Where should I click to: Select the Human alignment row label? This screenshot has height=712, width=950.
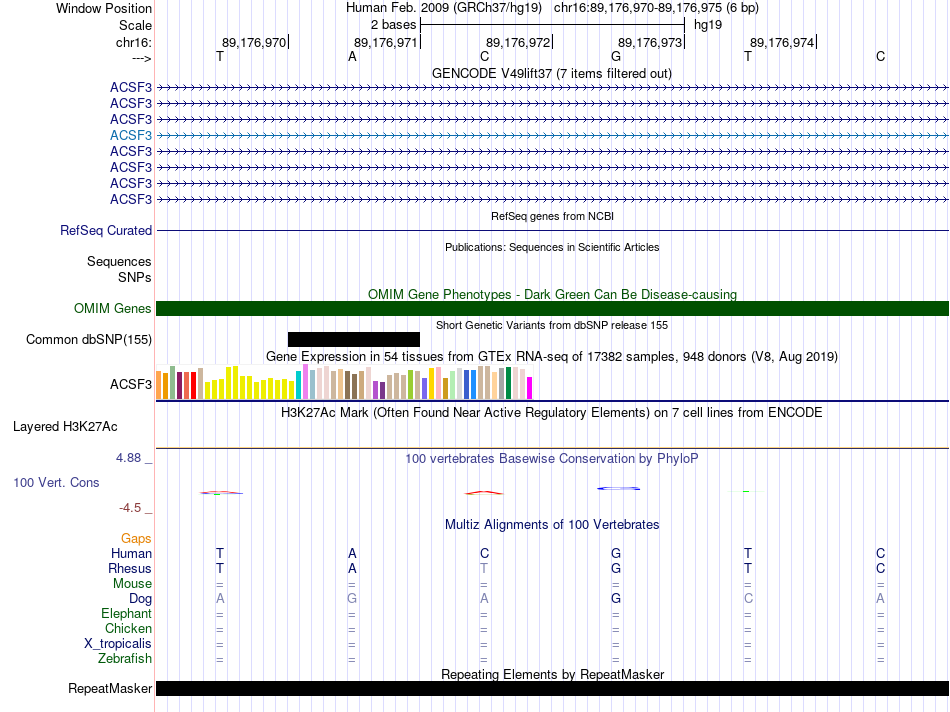coord(131,553)
